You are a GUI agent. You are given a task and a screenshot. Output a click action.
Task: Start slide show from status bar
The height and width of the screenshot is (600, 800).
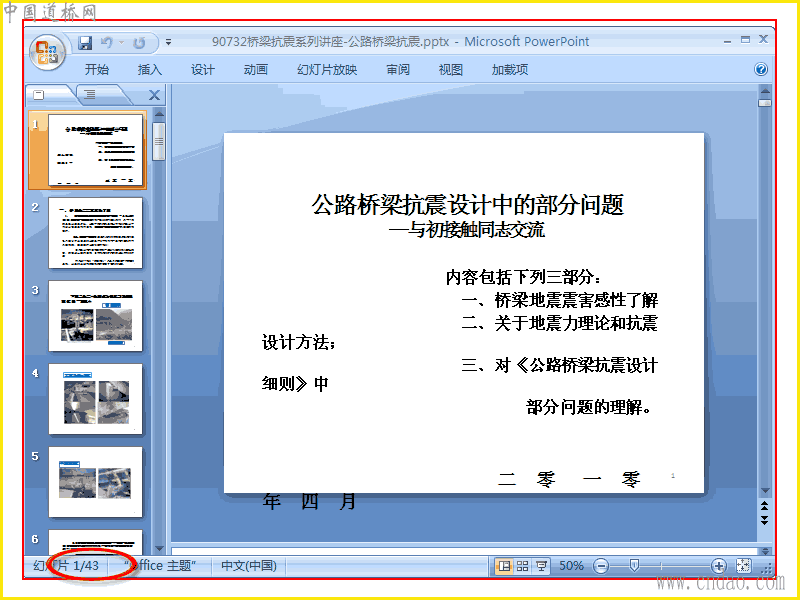pyautogui.click(x=541, y=566)
